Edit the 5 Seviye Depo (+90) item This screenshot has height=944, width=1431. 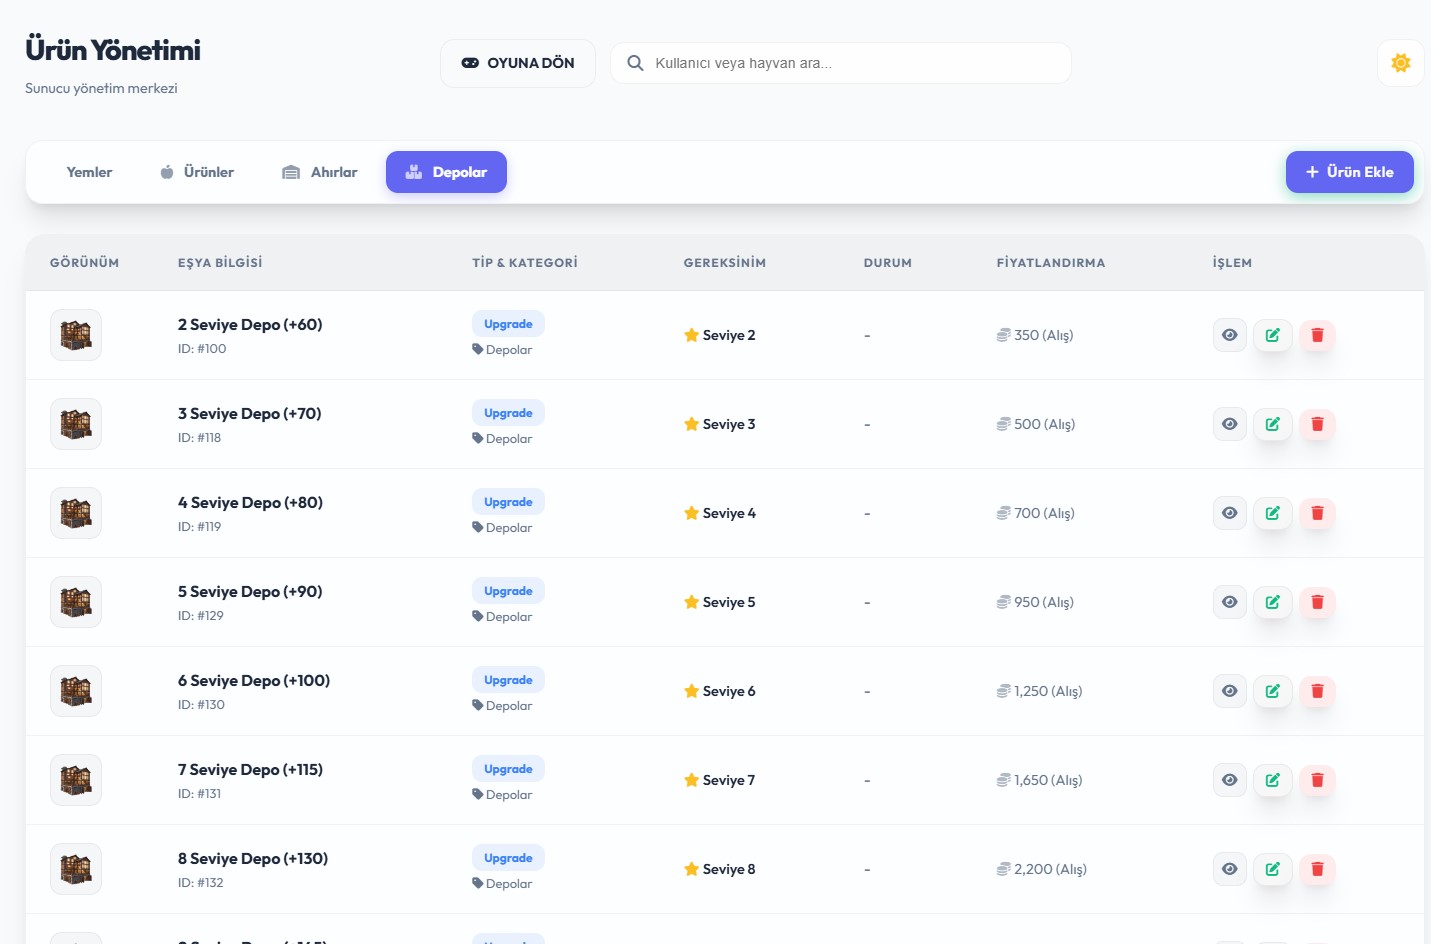[x=1273, y=602]
